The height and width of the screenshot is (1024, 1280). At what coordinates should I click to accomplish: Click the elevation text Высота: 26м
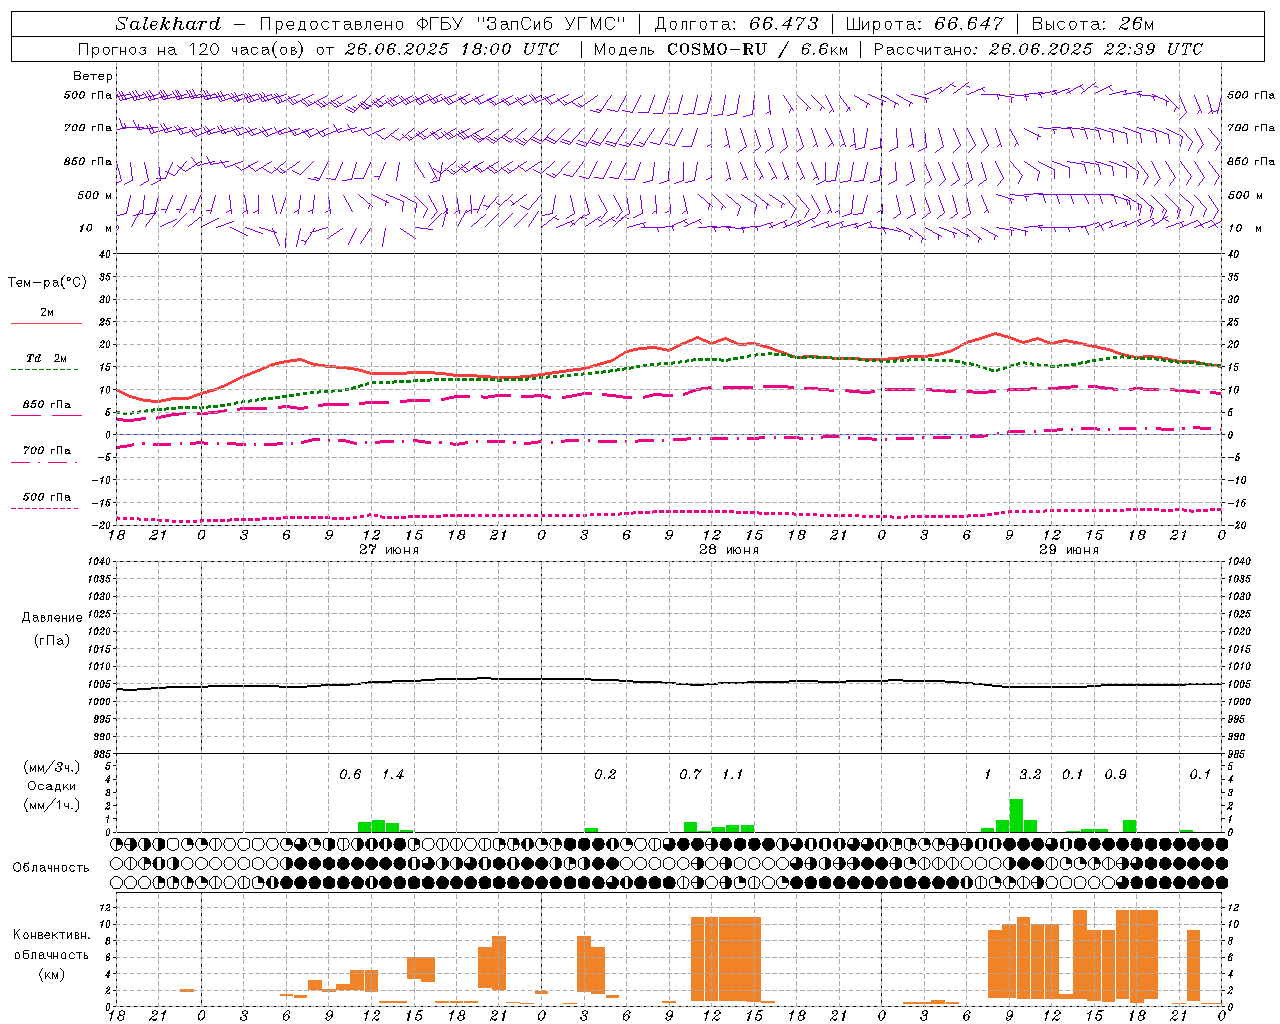1094,24
